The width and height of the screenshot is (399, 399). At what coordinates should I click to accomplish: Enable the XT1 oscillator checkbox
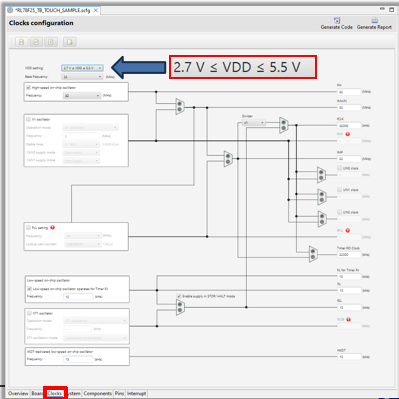(29, 313)
